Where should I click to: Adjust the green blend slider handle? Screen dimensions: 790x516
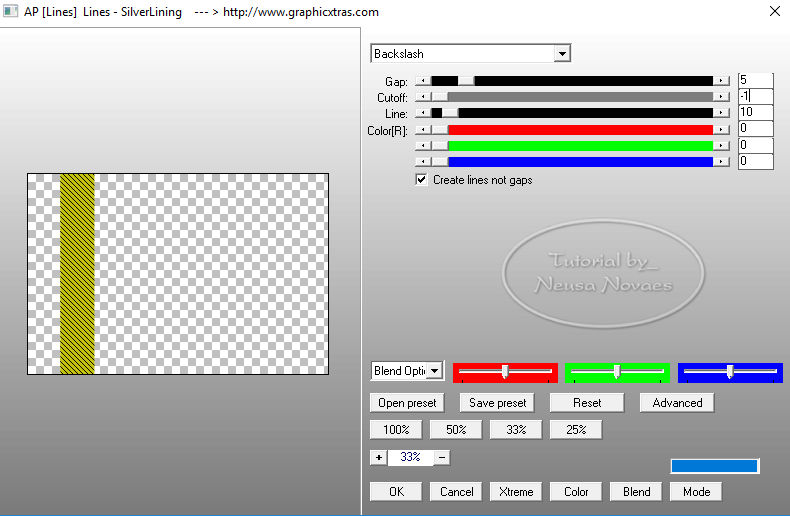[617, 372]
